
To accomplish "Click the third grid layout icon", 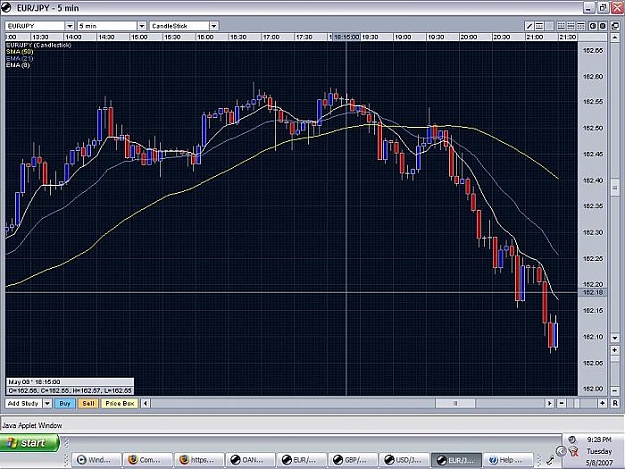I will click(581, 26).
